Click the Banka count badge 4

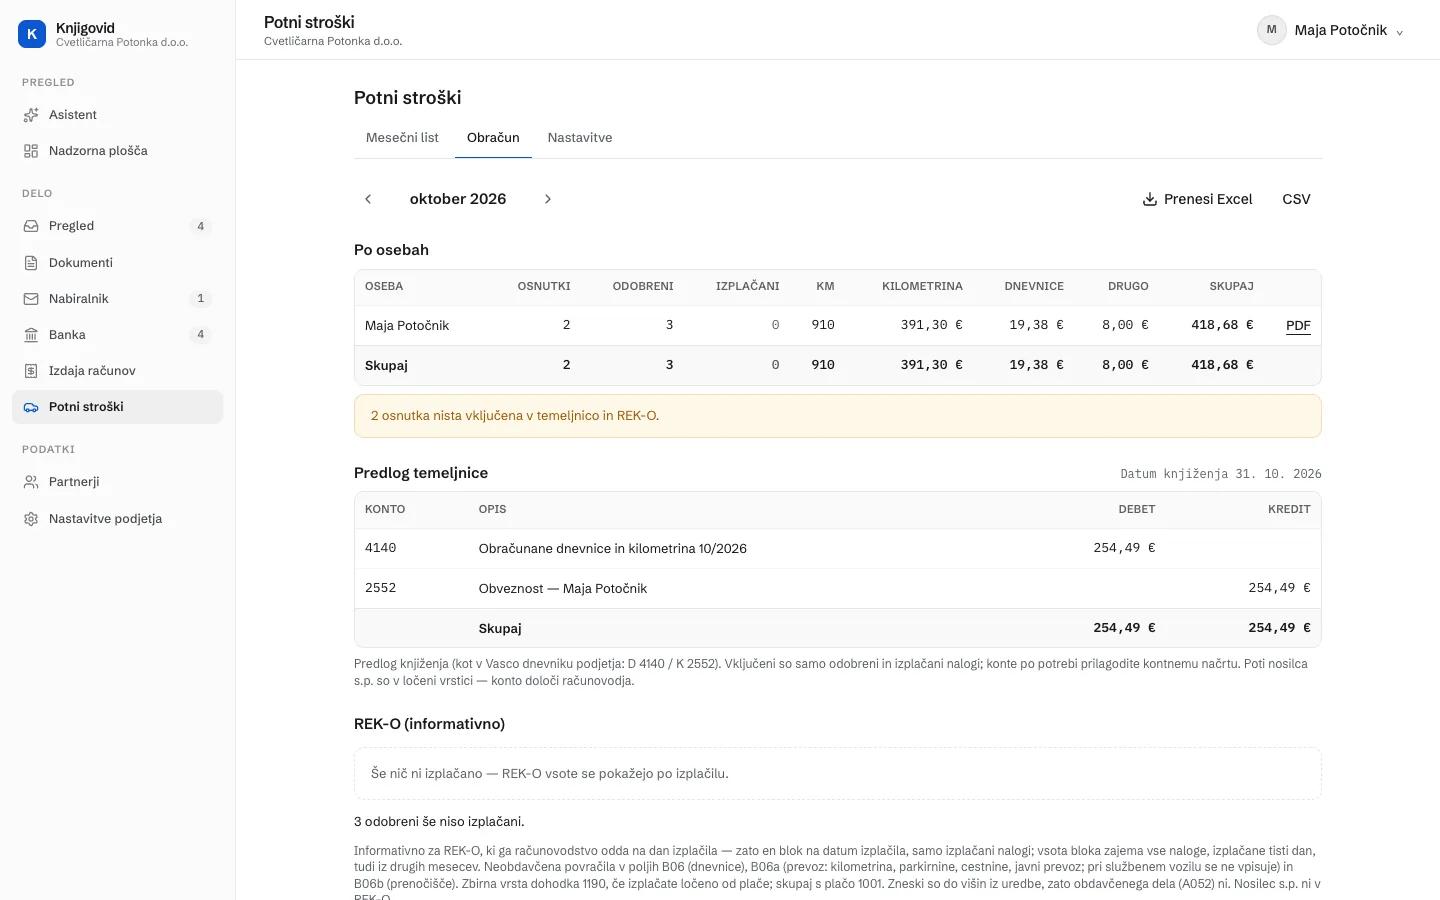[x=201, y=335]
